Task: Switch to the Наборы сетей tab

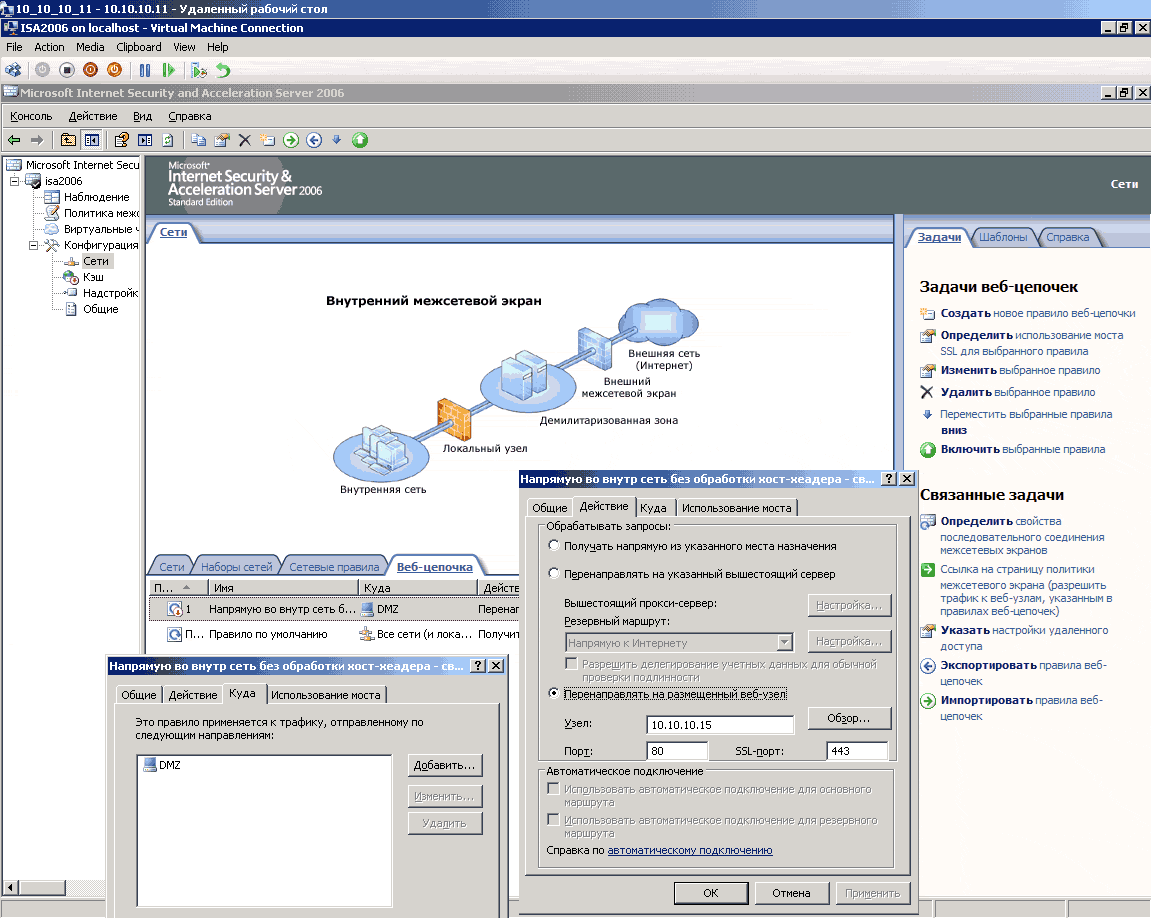Action: [x=236, y=567]
